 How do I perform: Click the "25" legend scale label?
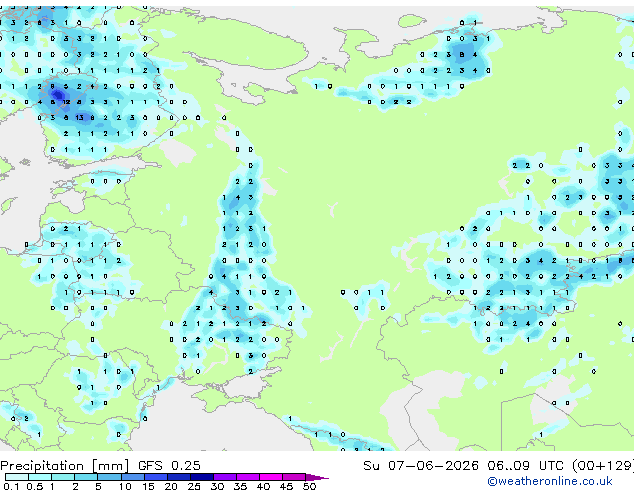point(194,486)
